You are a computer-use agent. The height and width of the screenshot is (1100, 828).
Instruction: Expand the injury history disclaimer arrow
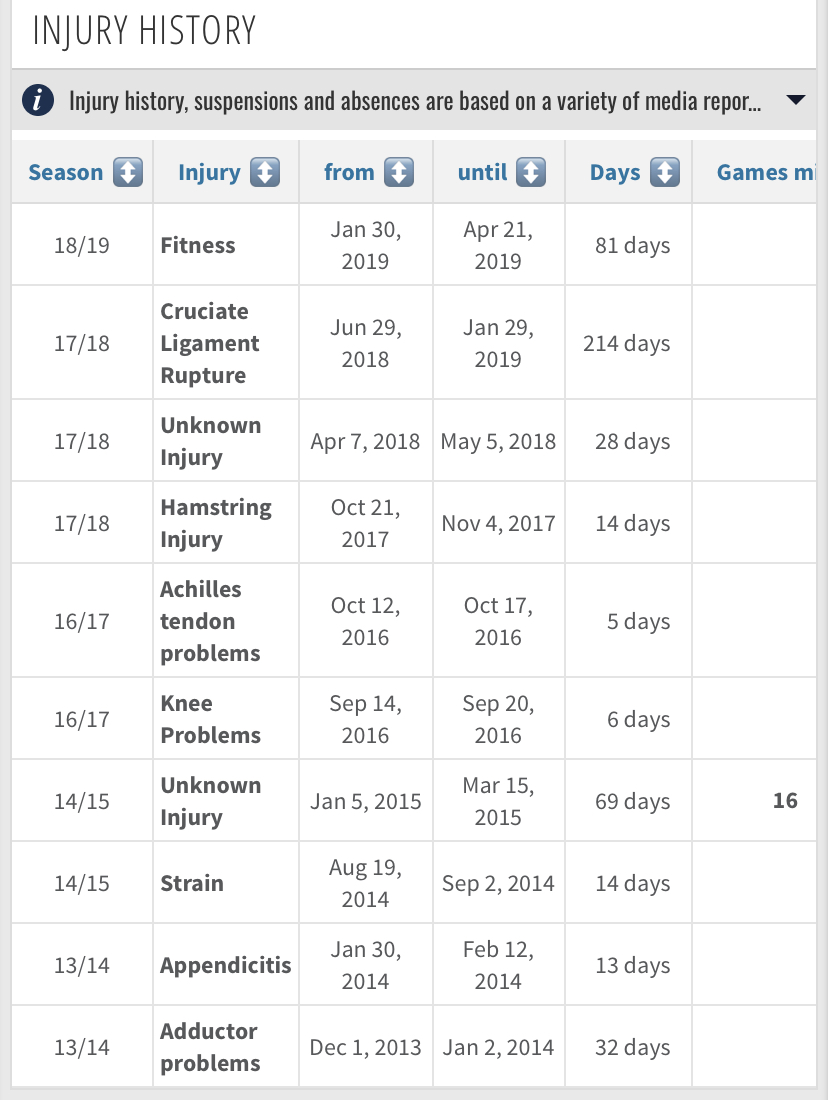coord(796,100)
